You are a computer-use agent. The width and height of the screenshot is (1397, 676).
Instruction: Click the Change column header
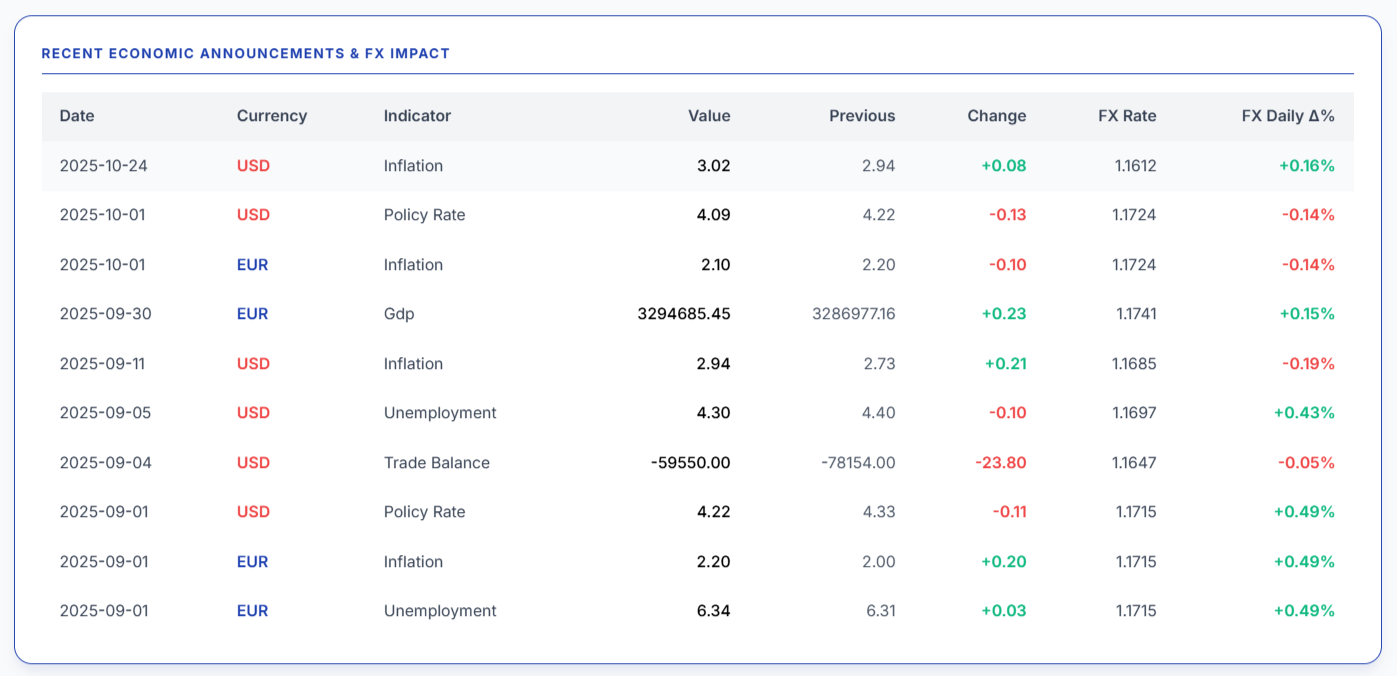(x=996, y=116)
